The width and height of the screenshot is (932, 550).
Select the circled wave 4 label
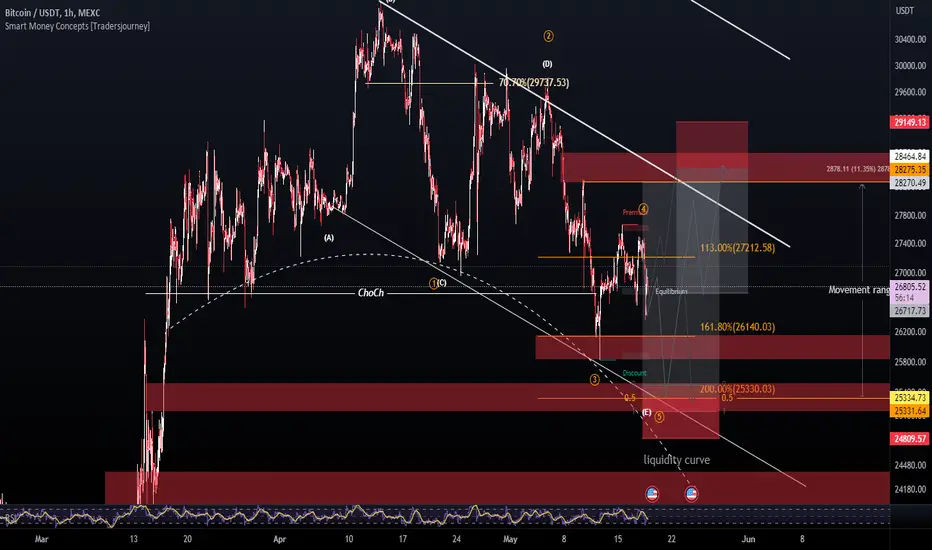click(x=643, y=209)
